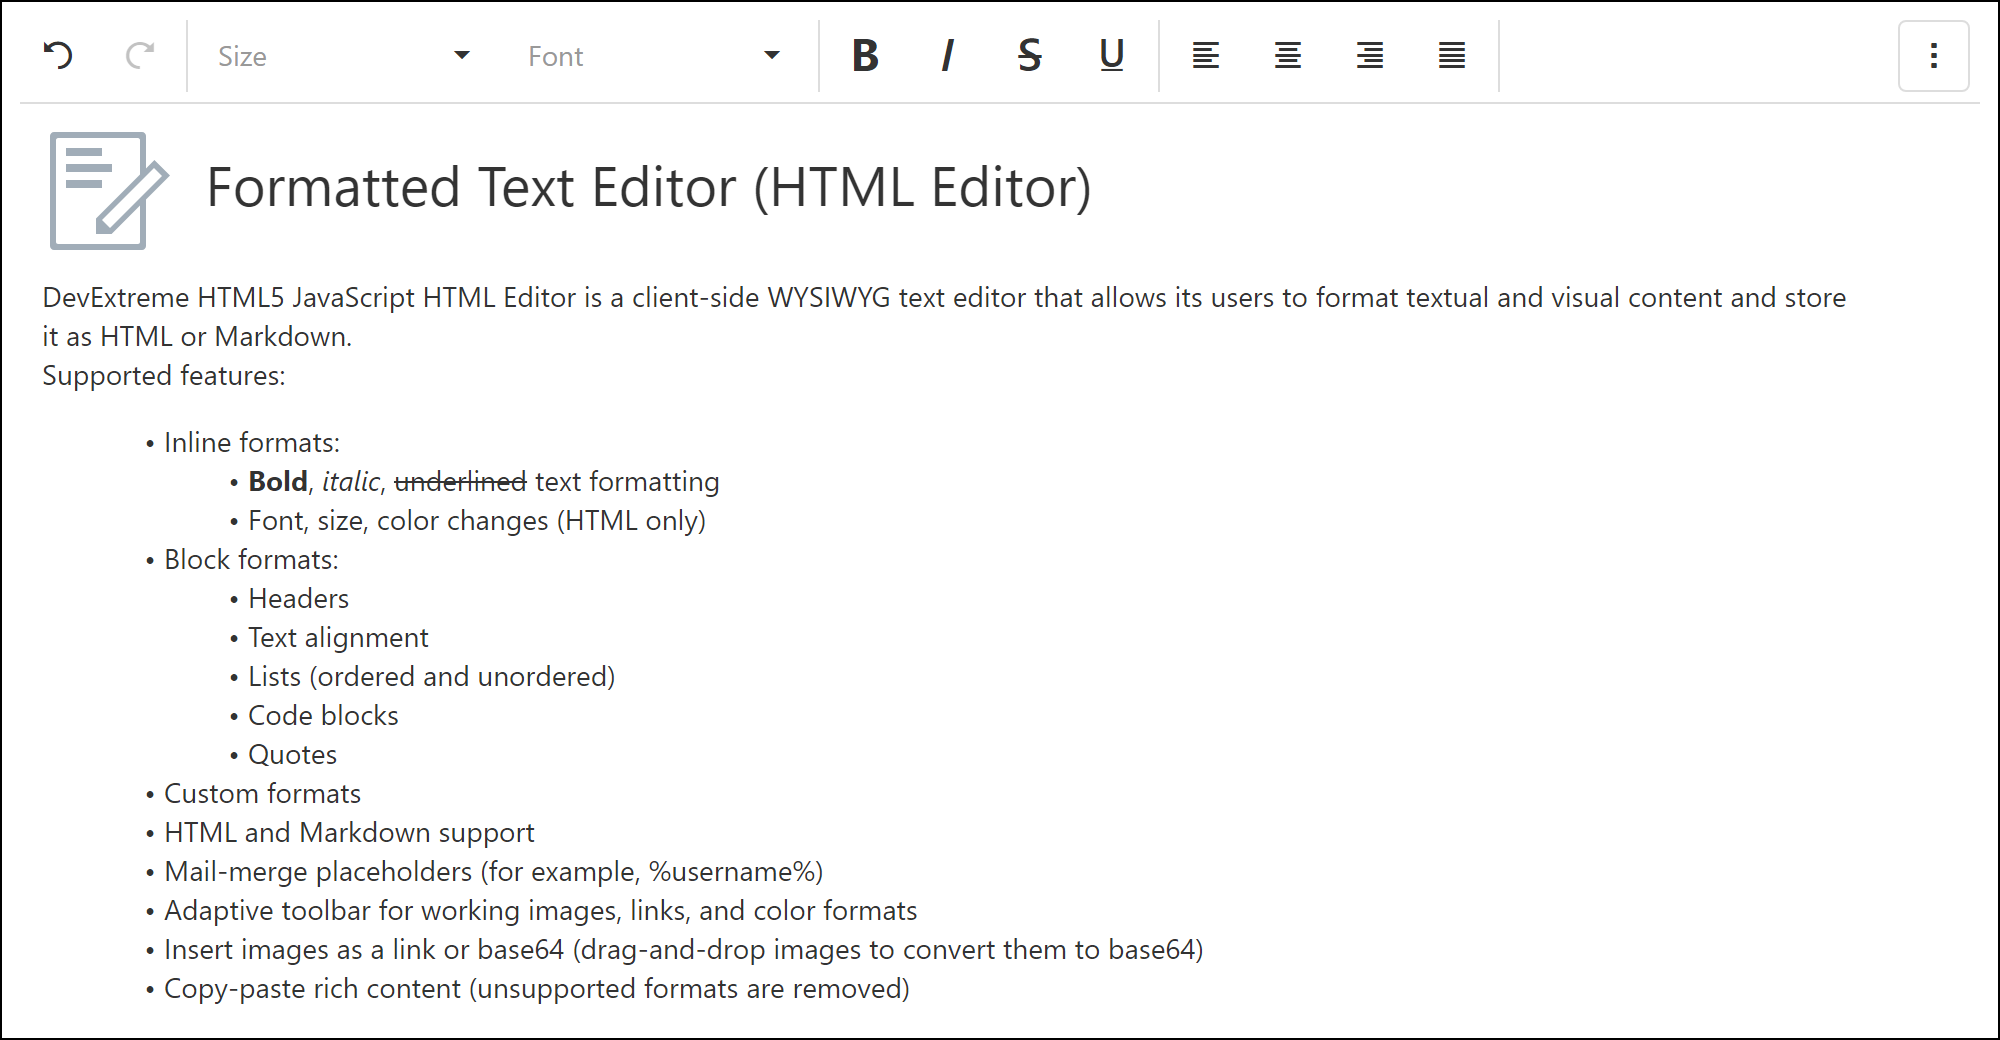The width and height of the screenshot is (2000, 1040).
Task: Center align the text
Action: tap(1288, 55)
